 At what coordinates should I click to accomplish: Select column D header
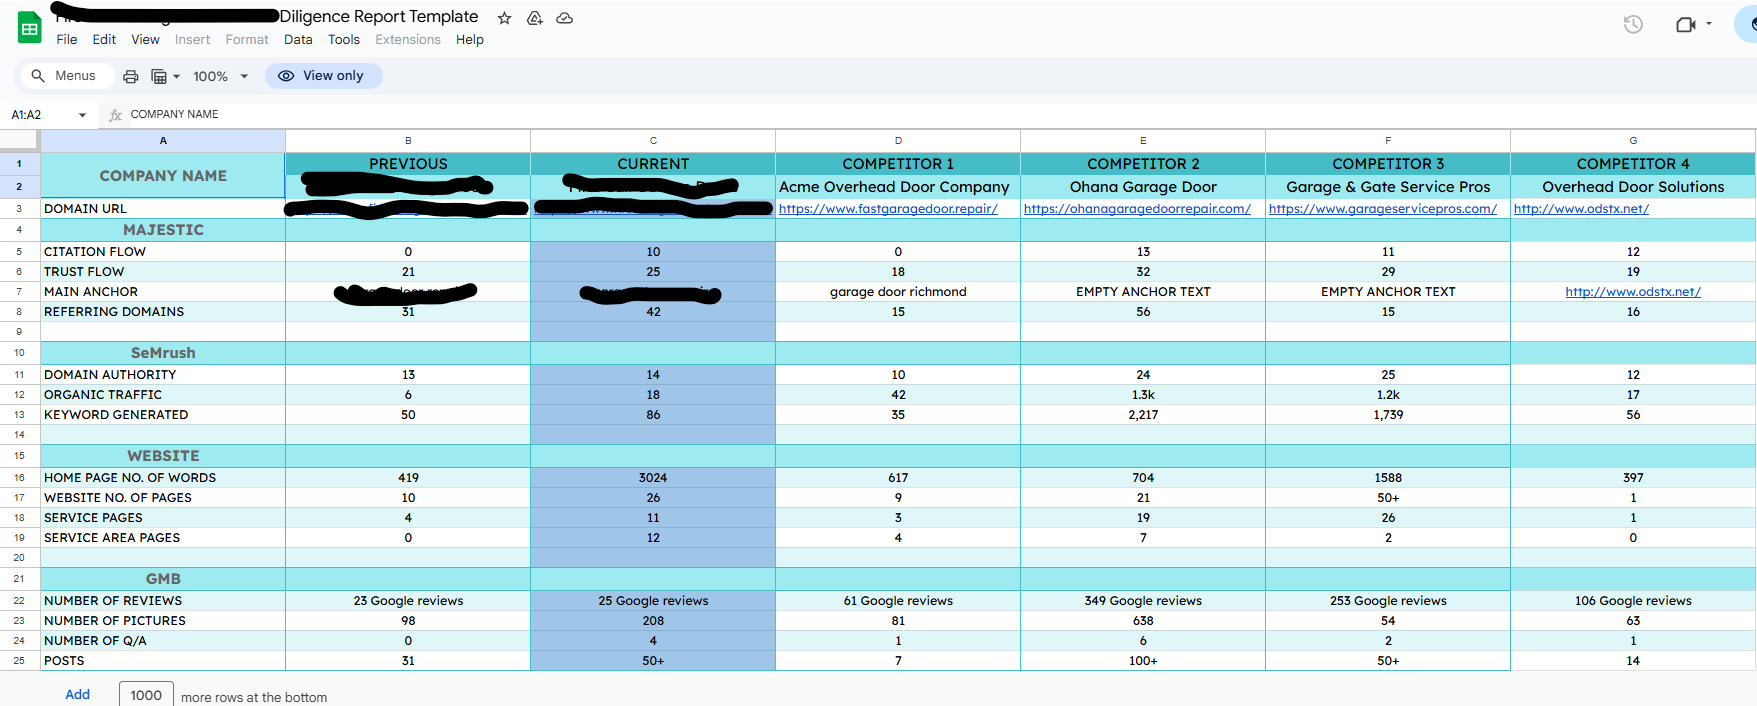(x=898, y=140)
